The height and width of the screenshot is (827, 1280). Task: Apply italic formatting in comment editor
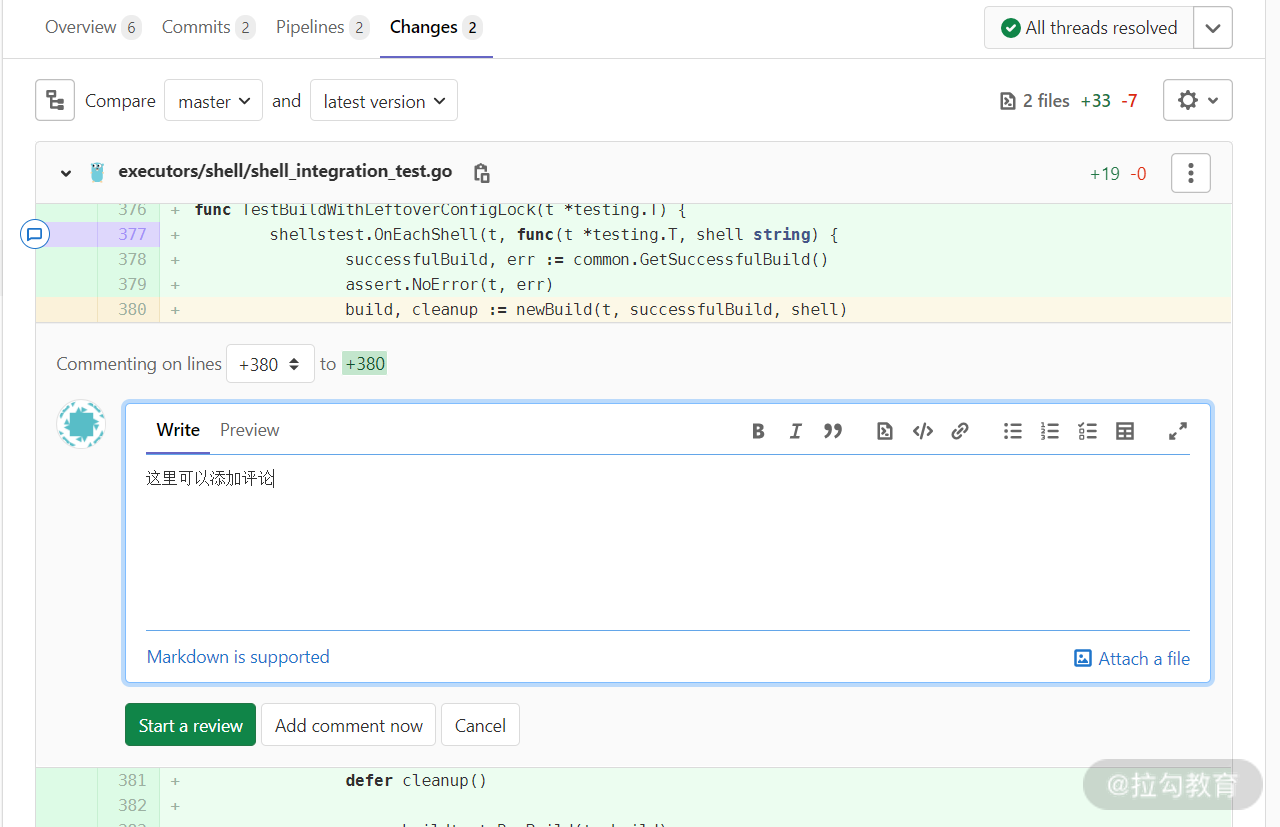tap(795, 431)
